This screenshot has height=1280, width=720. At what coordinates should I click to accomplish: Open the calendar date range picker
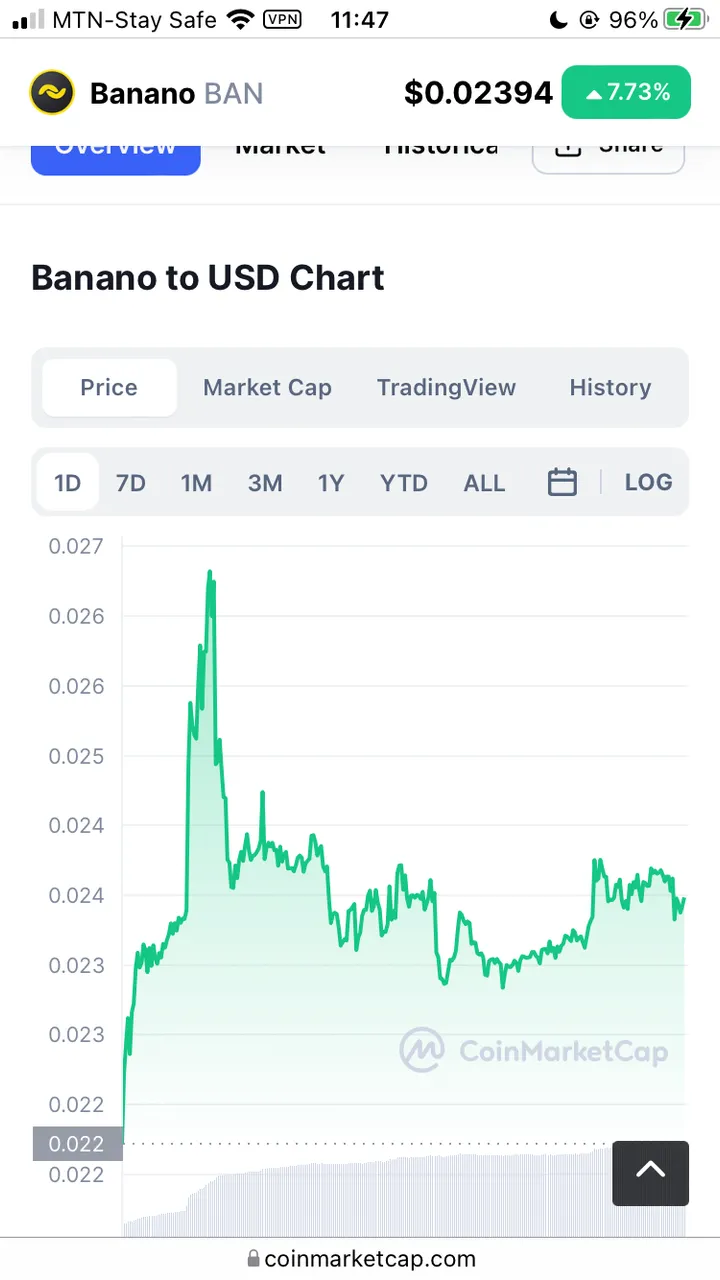562,482
